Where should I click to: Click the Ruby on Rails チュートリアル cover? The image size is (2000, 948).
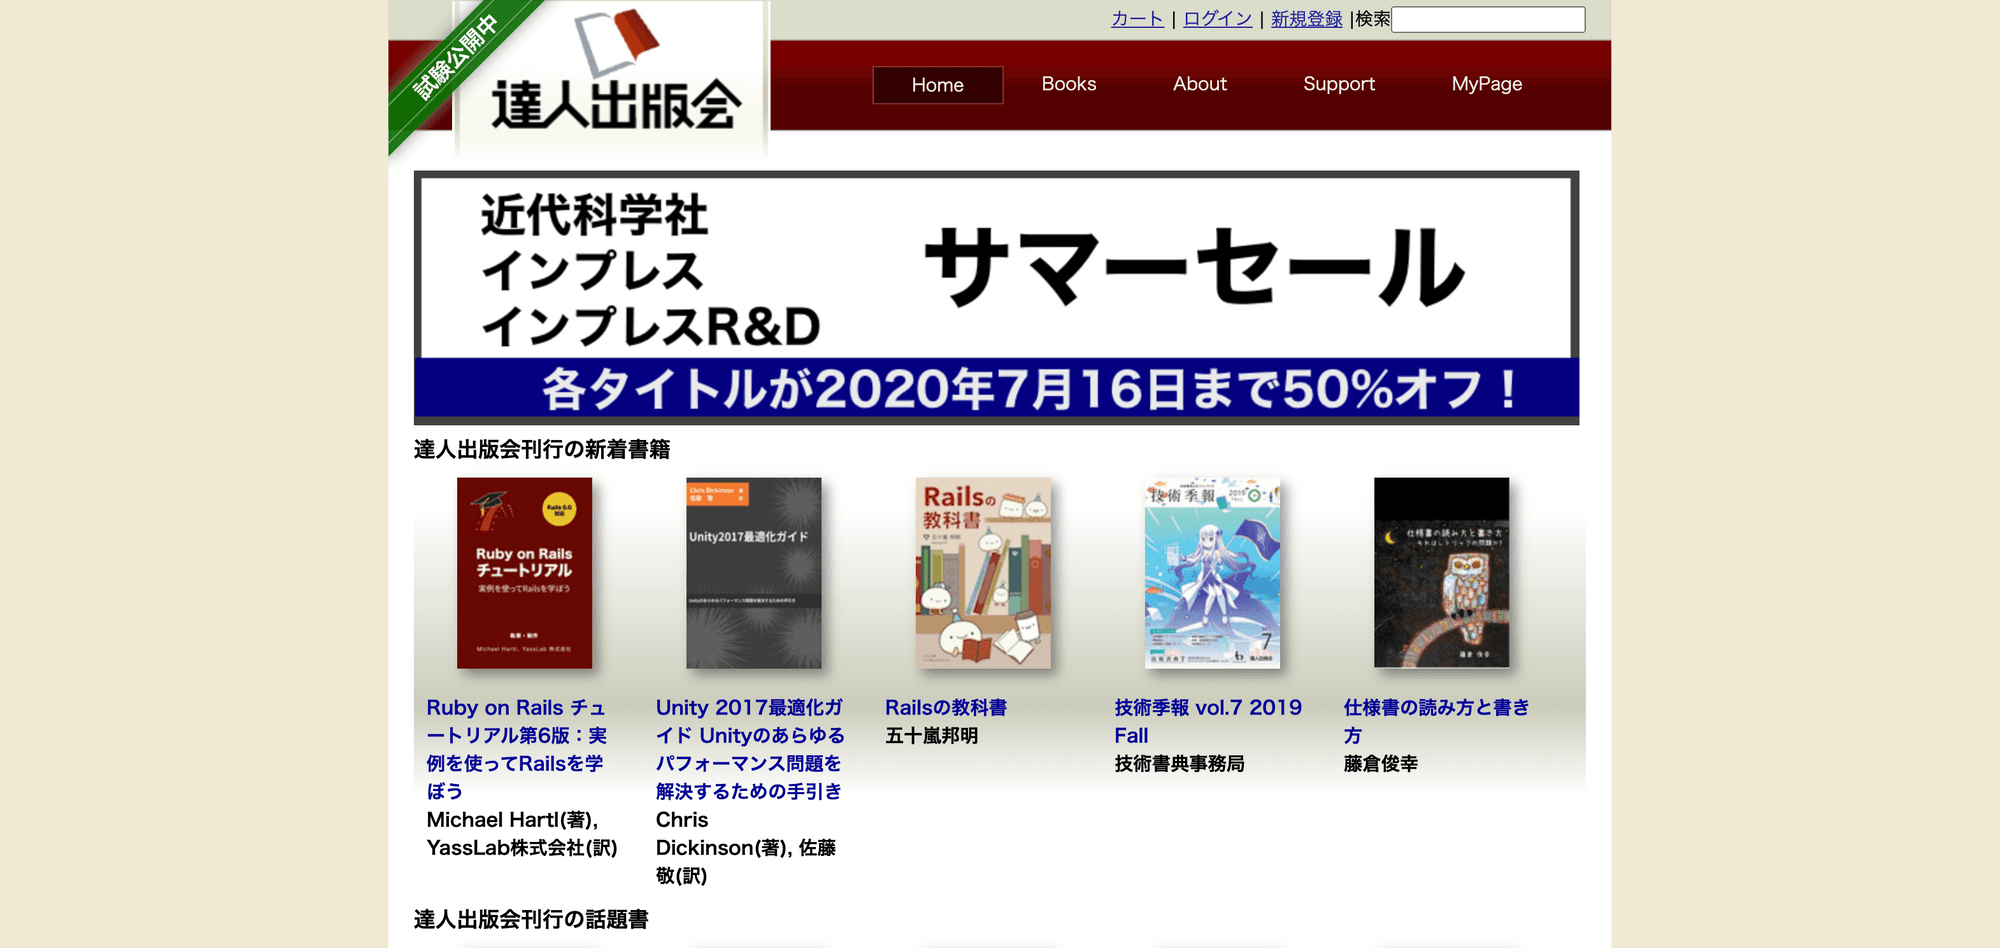524,573
